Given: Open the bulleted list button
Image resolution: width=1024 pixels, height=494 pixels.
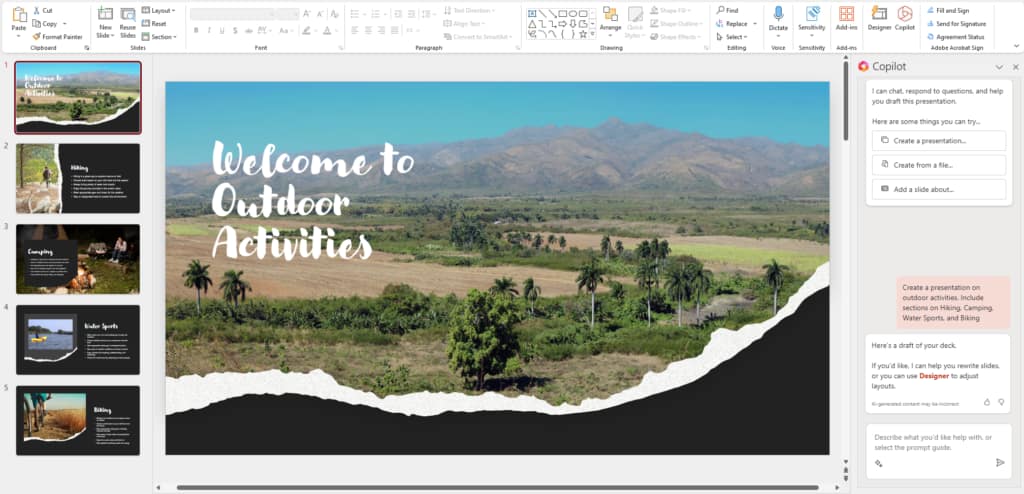Looking at the screenshot, I should [x=357, y=14].
